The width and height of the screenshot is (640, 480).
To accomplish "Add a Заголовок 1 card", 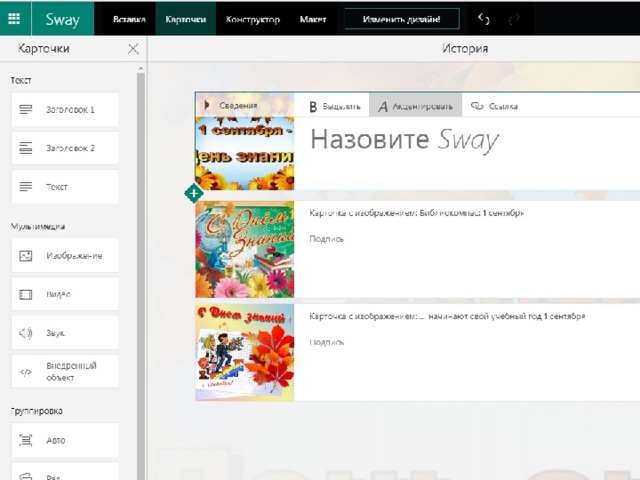I will pos(65,109).
